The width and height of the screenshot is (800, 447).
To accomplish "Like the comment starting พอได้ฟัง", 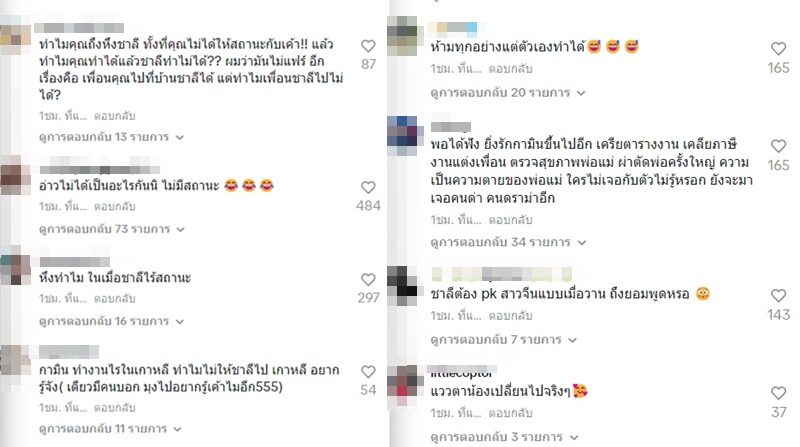I will [x=778, y=146].
